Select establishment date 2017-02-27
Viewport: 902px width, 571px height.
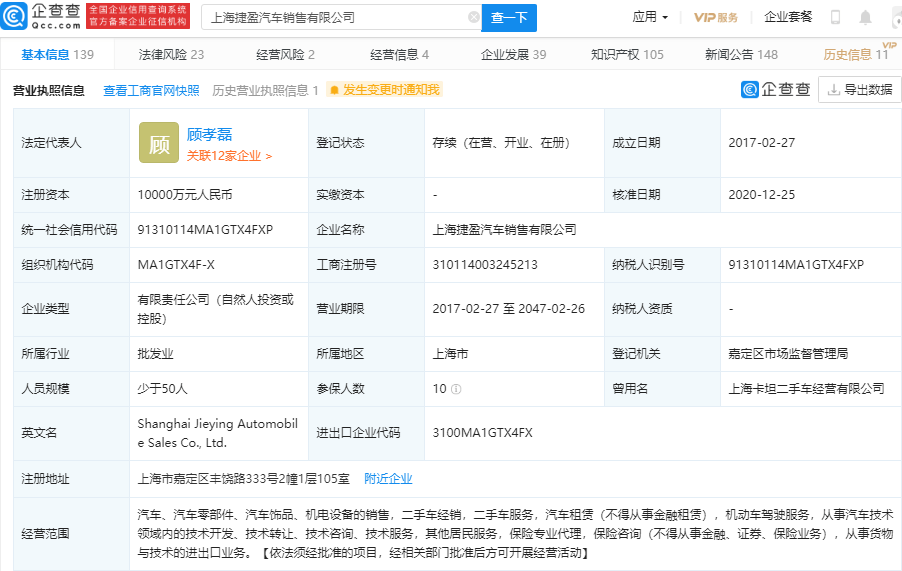762,143
